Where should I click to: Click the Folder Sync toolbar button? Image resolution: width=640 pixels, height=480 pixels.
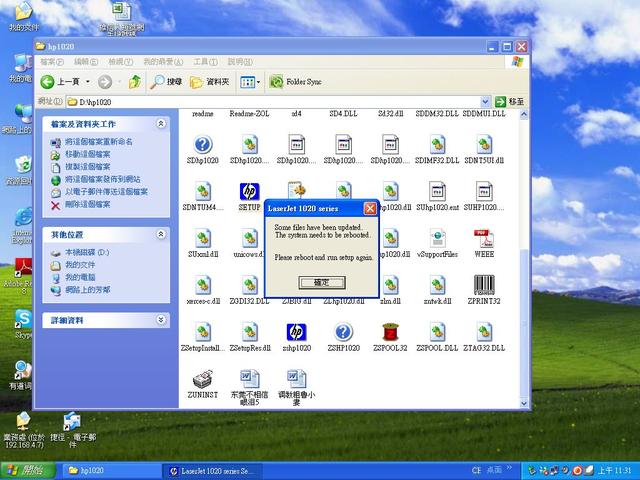tap(296, 81)
